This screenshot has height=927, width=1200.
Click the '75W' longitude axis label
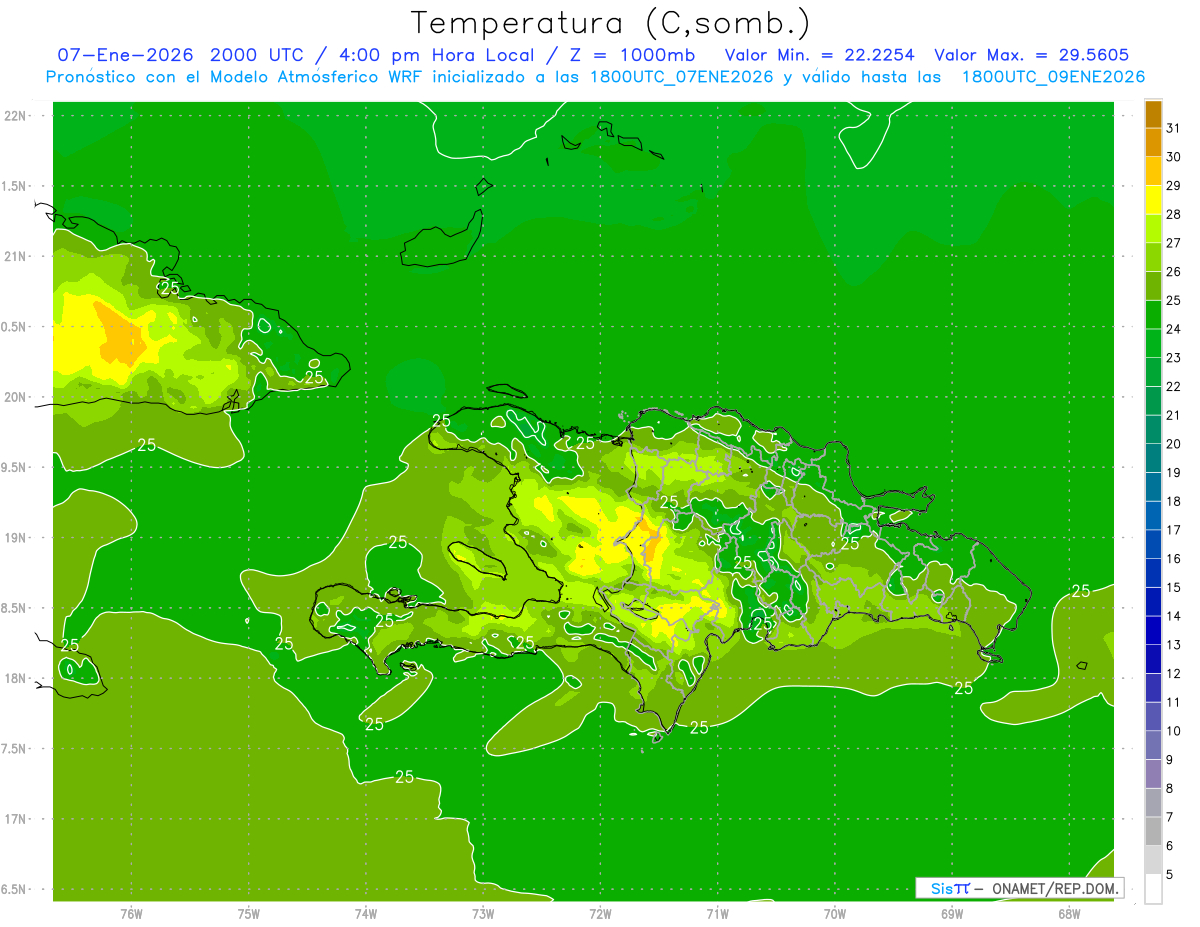click(249, 914)
